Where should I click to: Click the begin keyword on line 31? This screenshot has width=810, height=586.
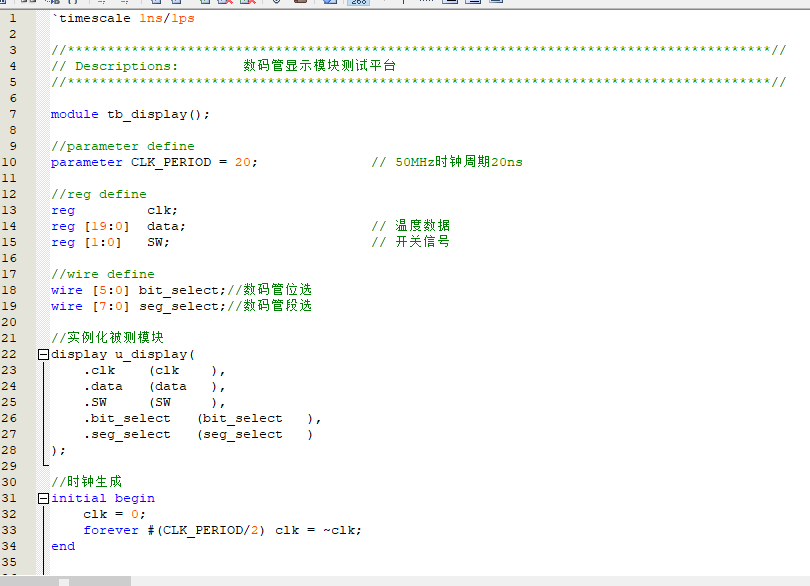coord(134,499)
